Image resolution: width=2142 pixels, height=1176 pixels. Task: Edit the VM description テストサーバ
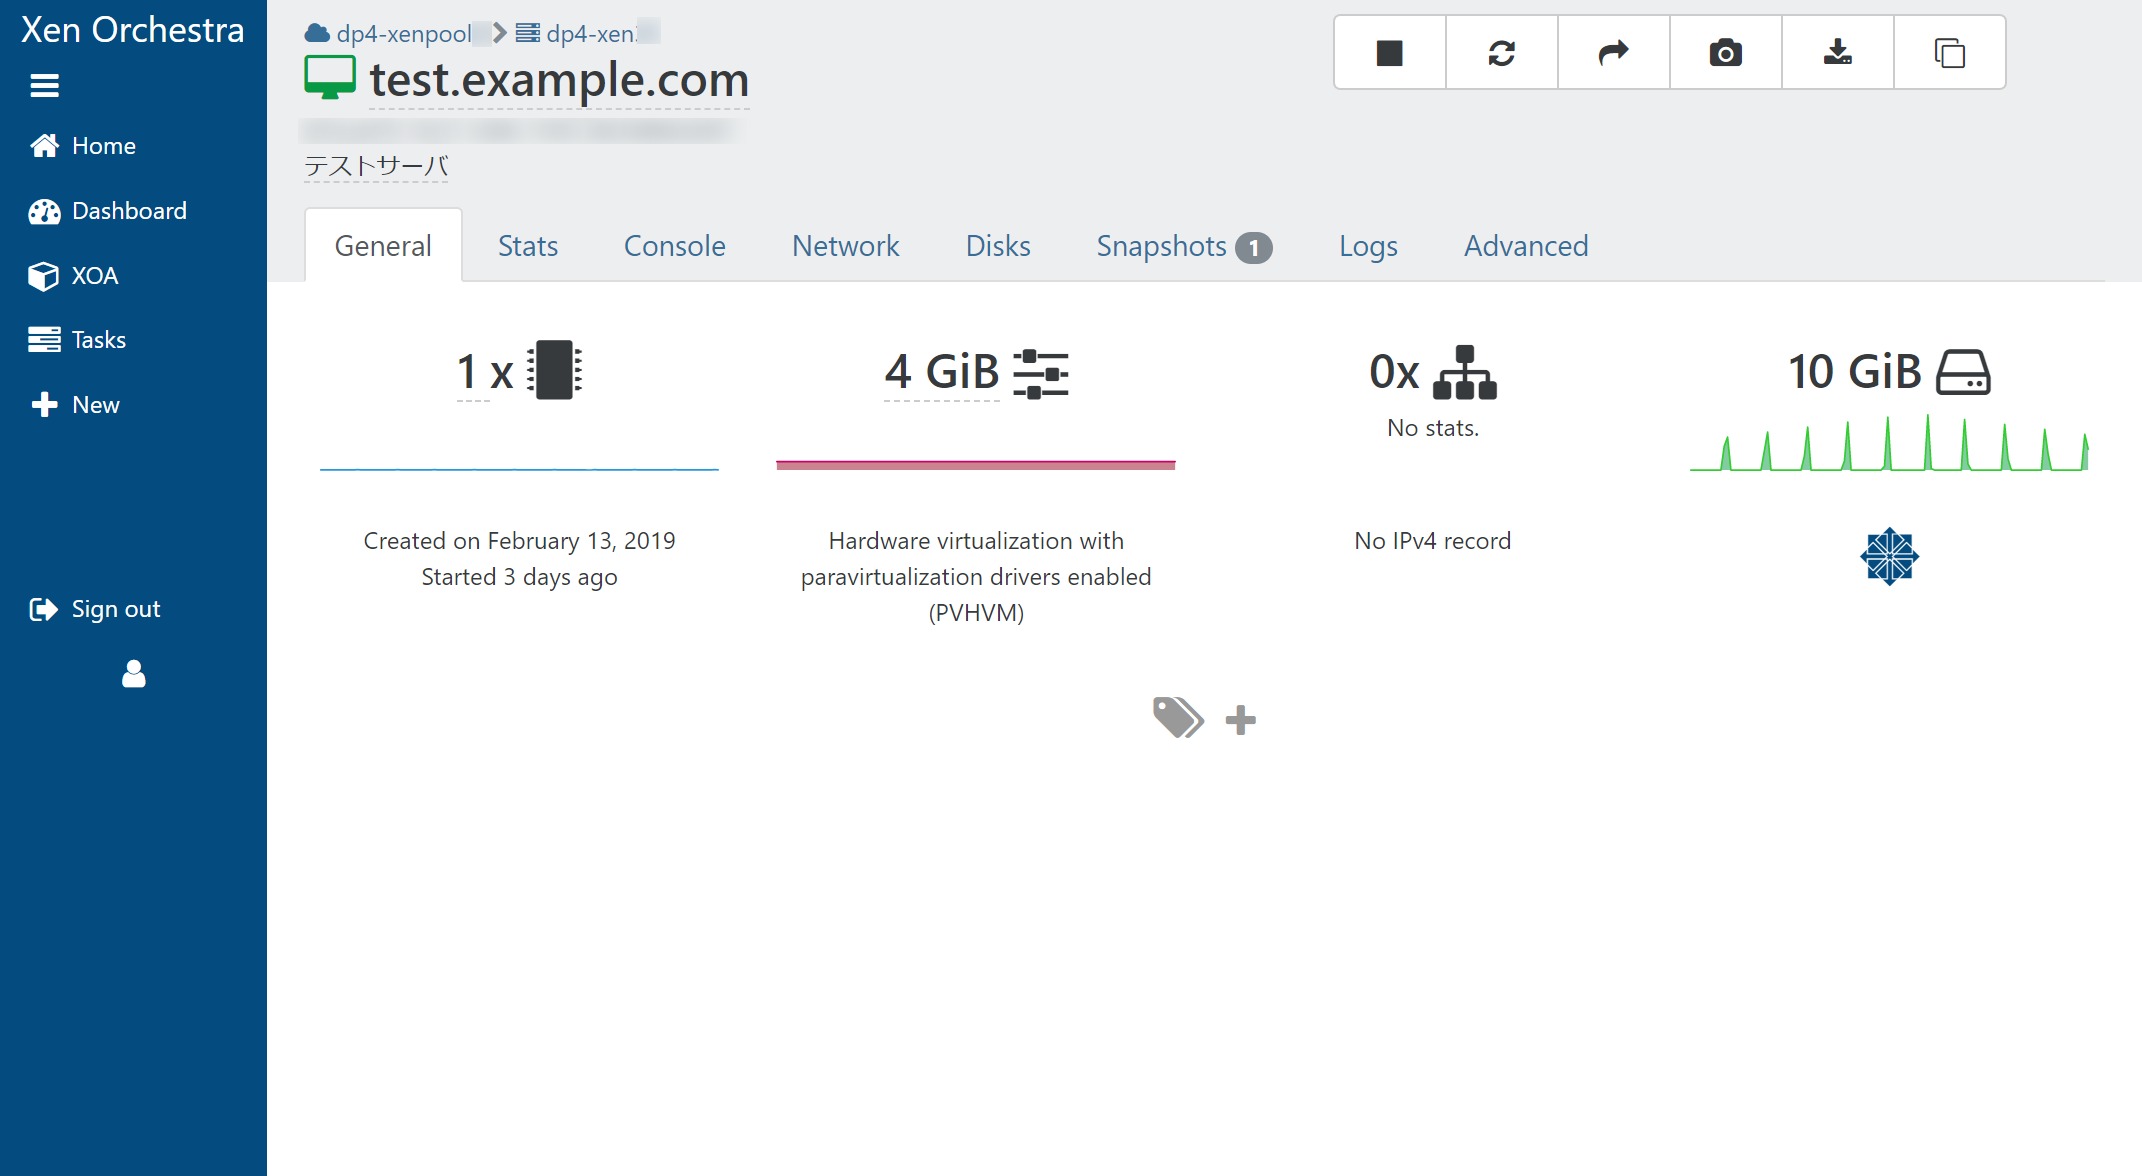[x=376, y=166]
